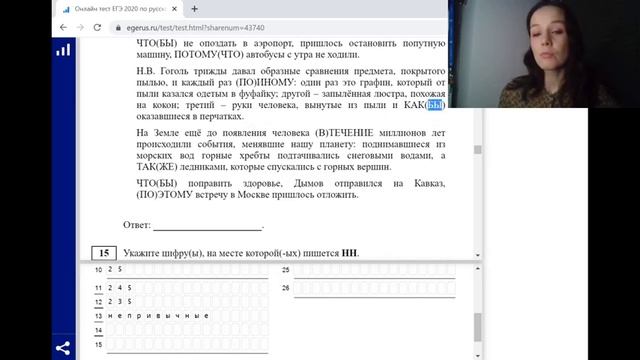This screenshot has width=640, height=360.
Task: Click answer row 10 field
Action: (x=187, y=270)
